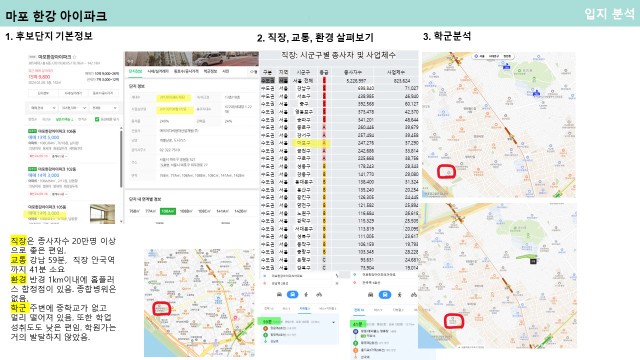Select bicycle mode in the 41분 directions panel
640x360 pixels.
(413, 294)
